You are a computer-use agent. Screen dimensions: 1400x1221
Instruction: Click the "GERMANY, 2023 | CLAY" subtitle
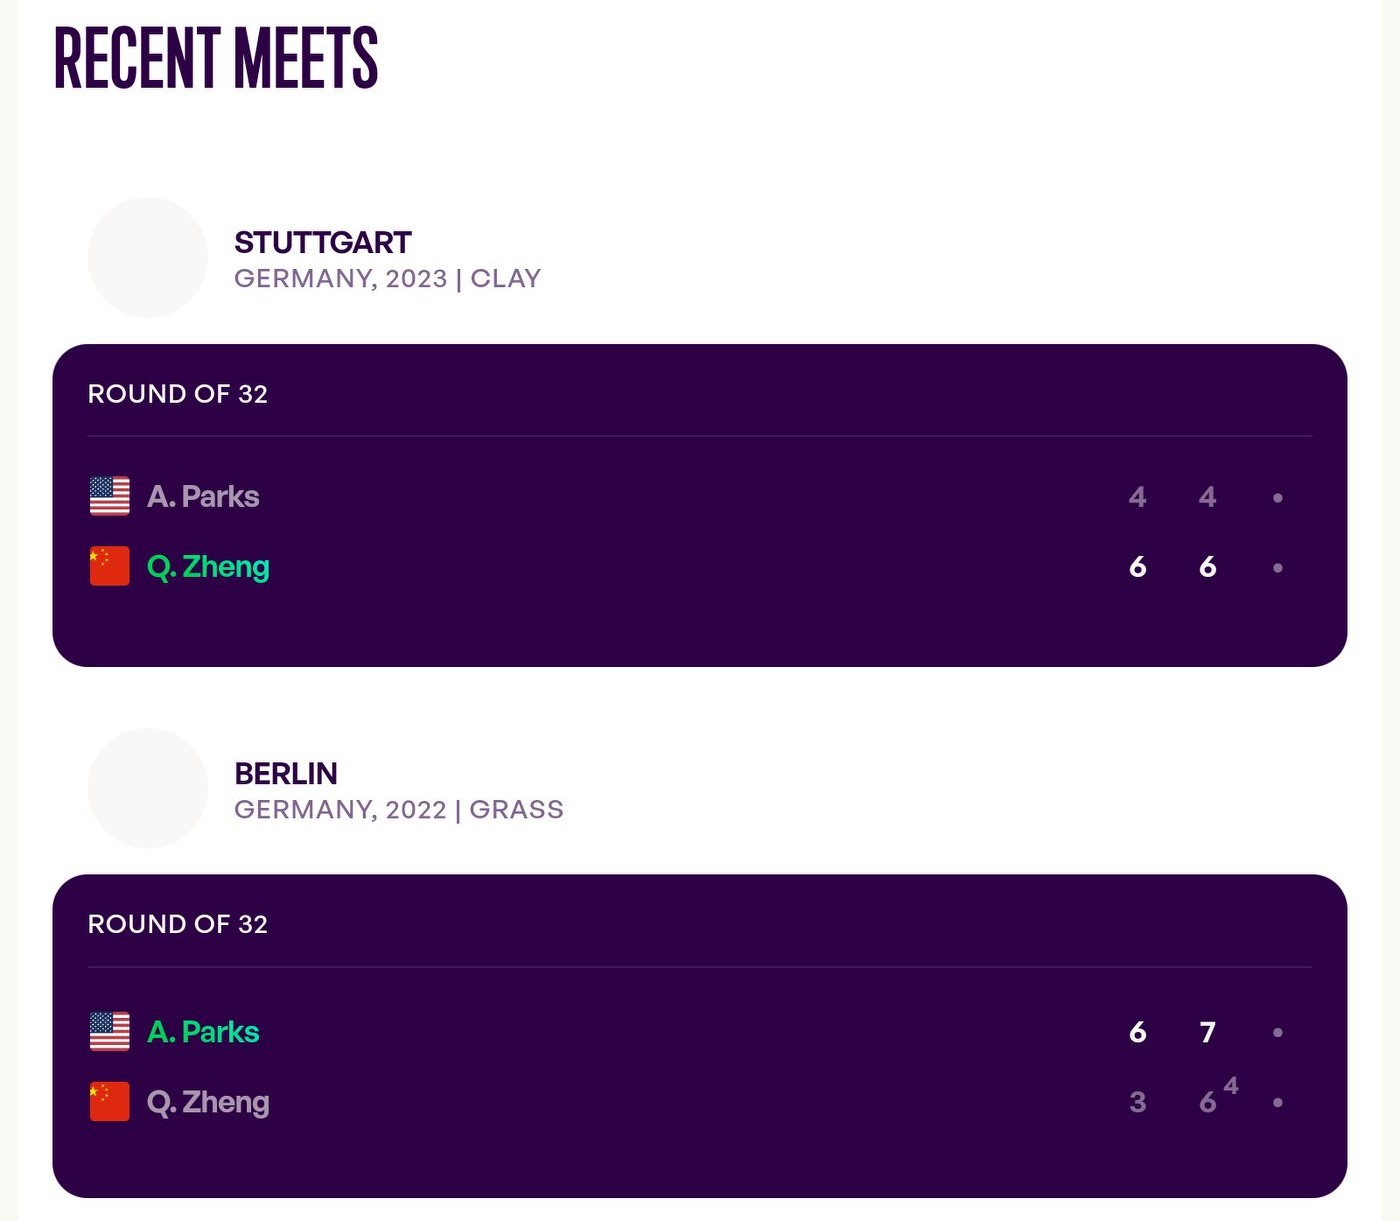point(387,278)
